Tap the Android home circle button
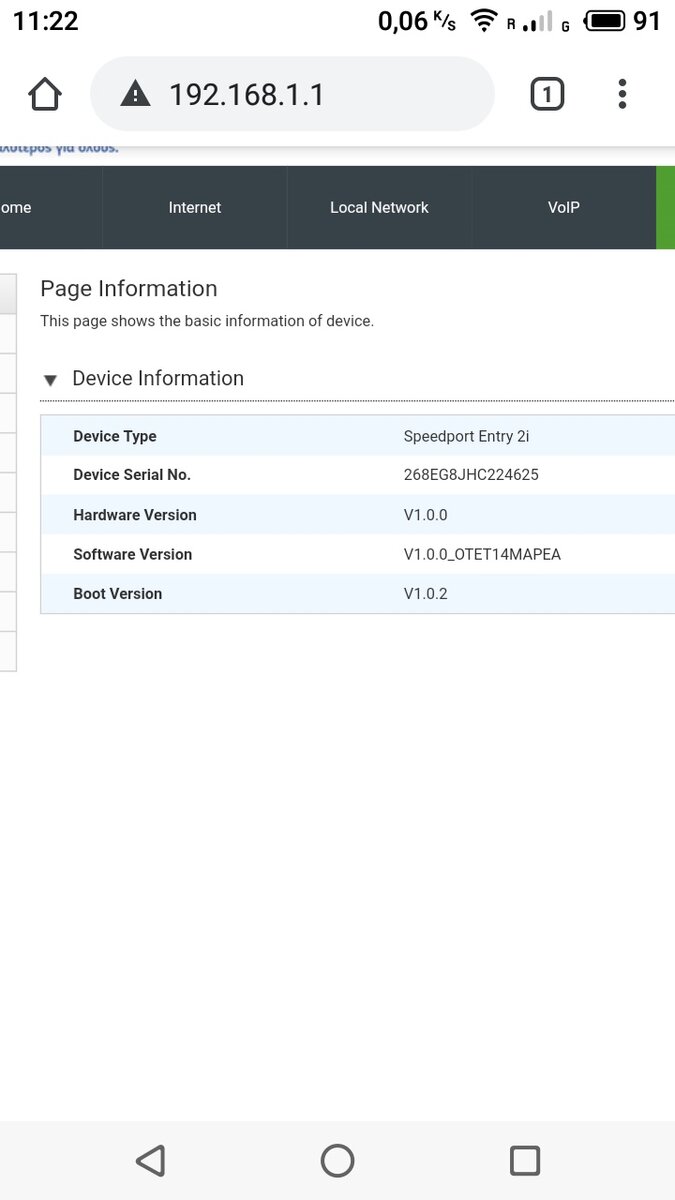The width and height of the screenshot is (675, 1200). (337, 1160)
